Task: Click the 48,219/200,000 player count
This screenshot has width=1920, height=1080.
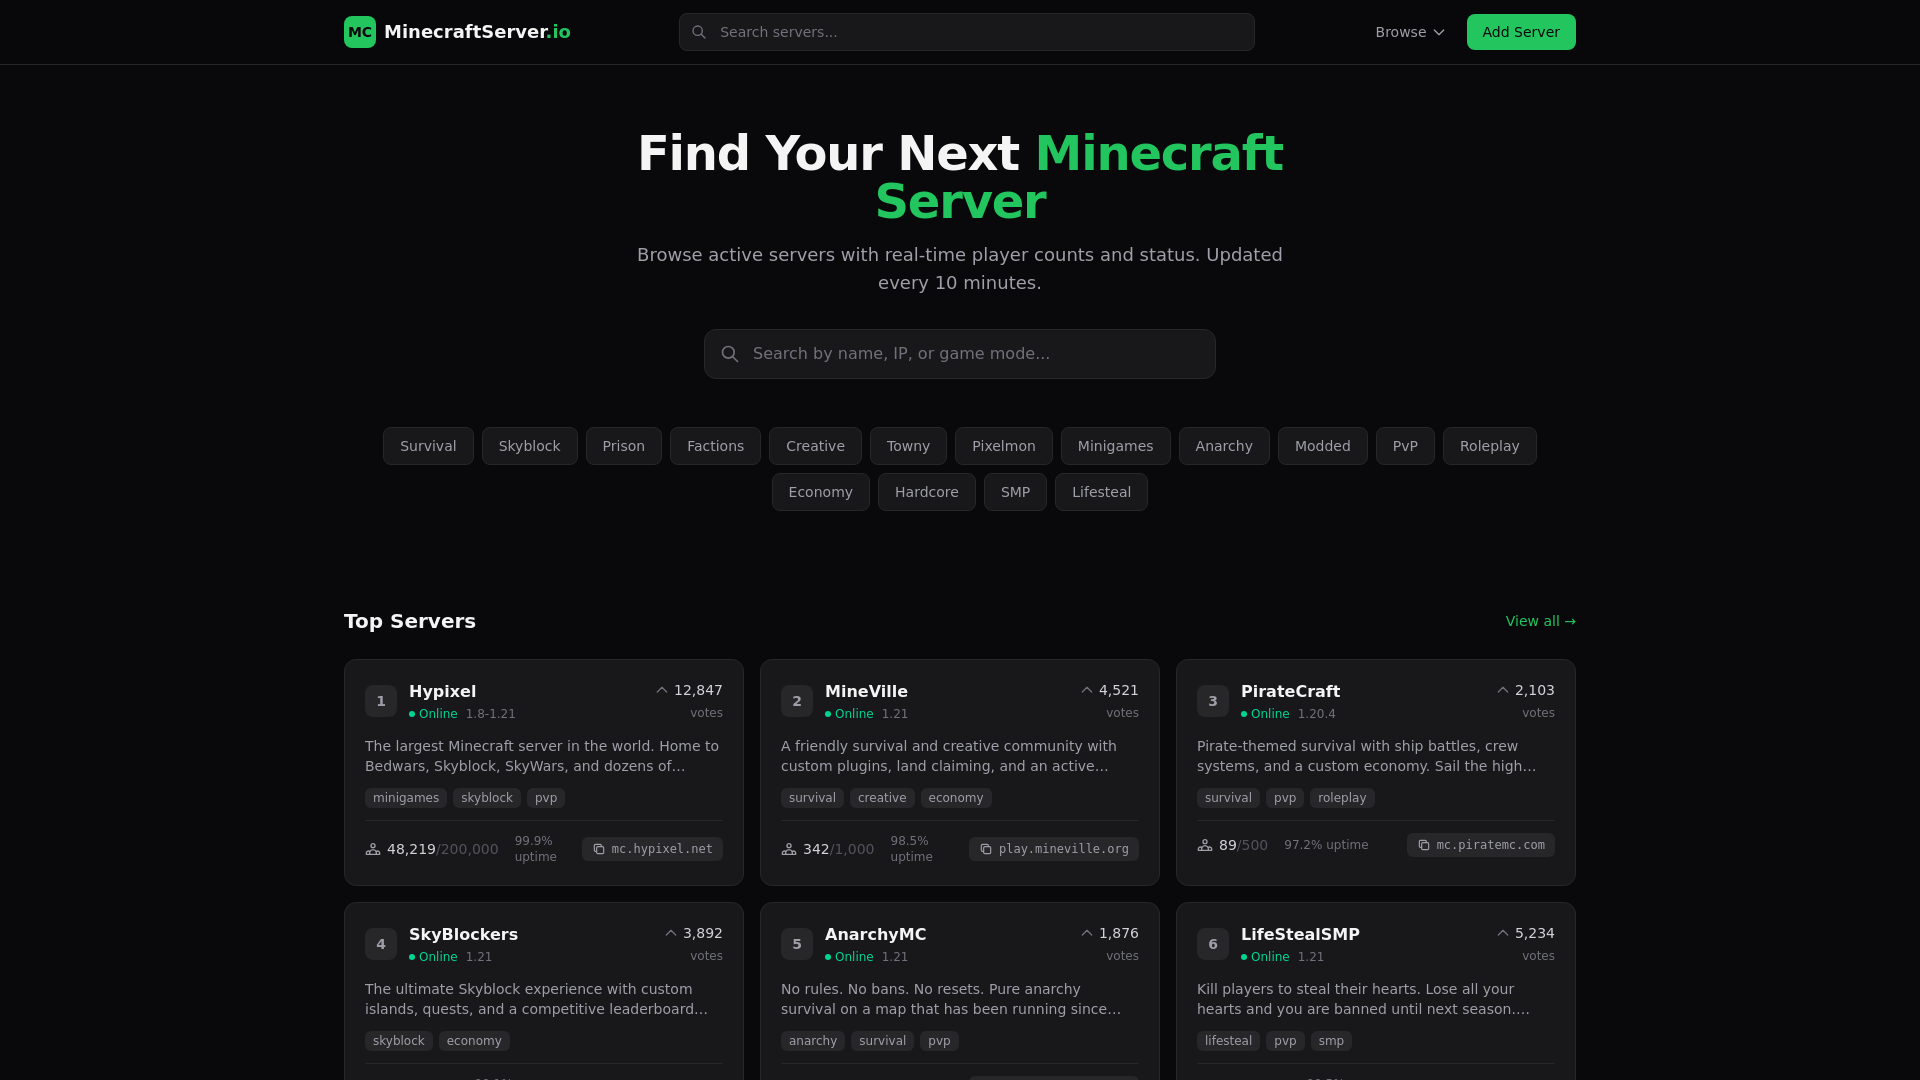Action: [442, 849]
